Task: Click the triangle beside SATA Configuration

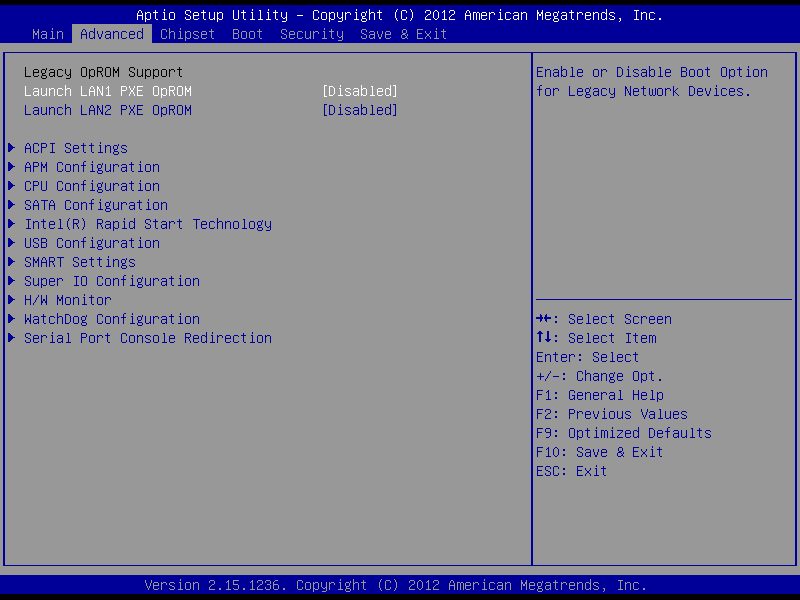Action: (12, 205)
